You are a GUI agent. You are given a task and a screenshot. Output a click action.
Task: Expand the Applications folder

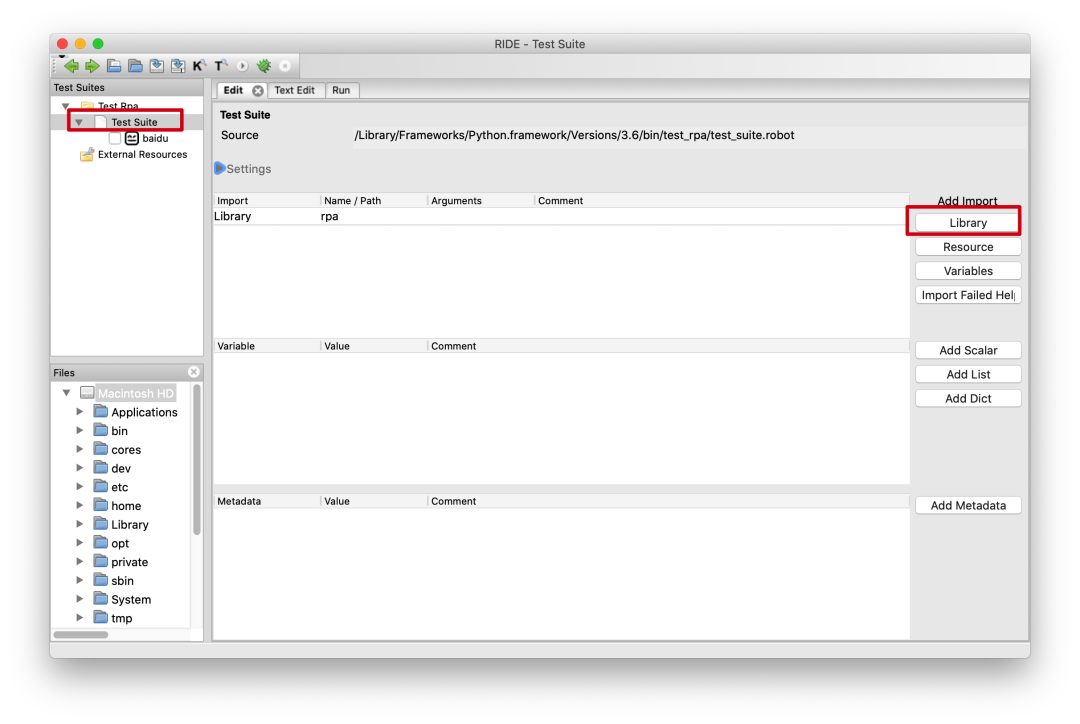click(80, 411)
